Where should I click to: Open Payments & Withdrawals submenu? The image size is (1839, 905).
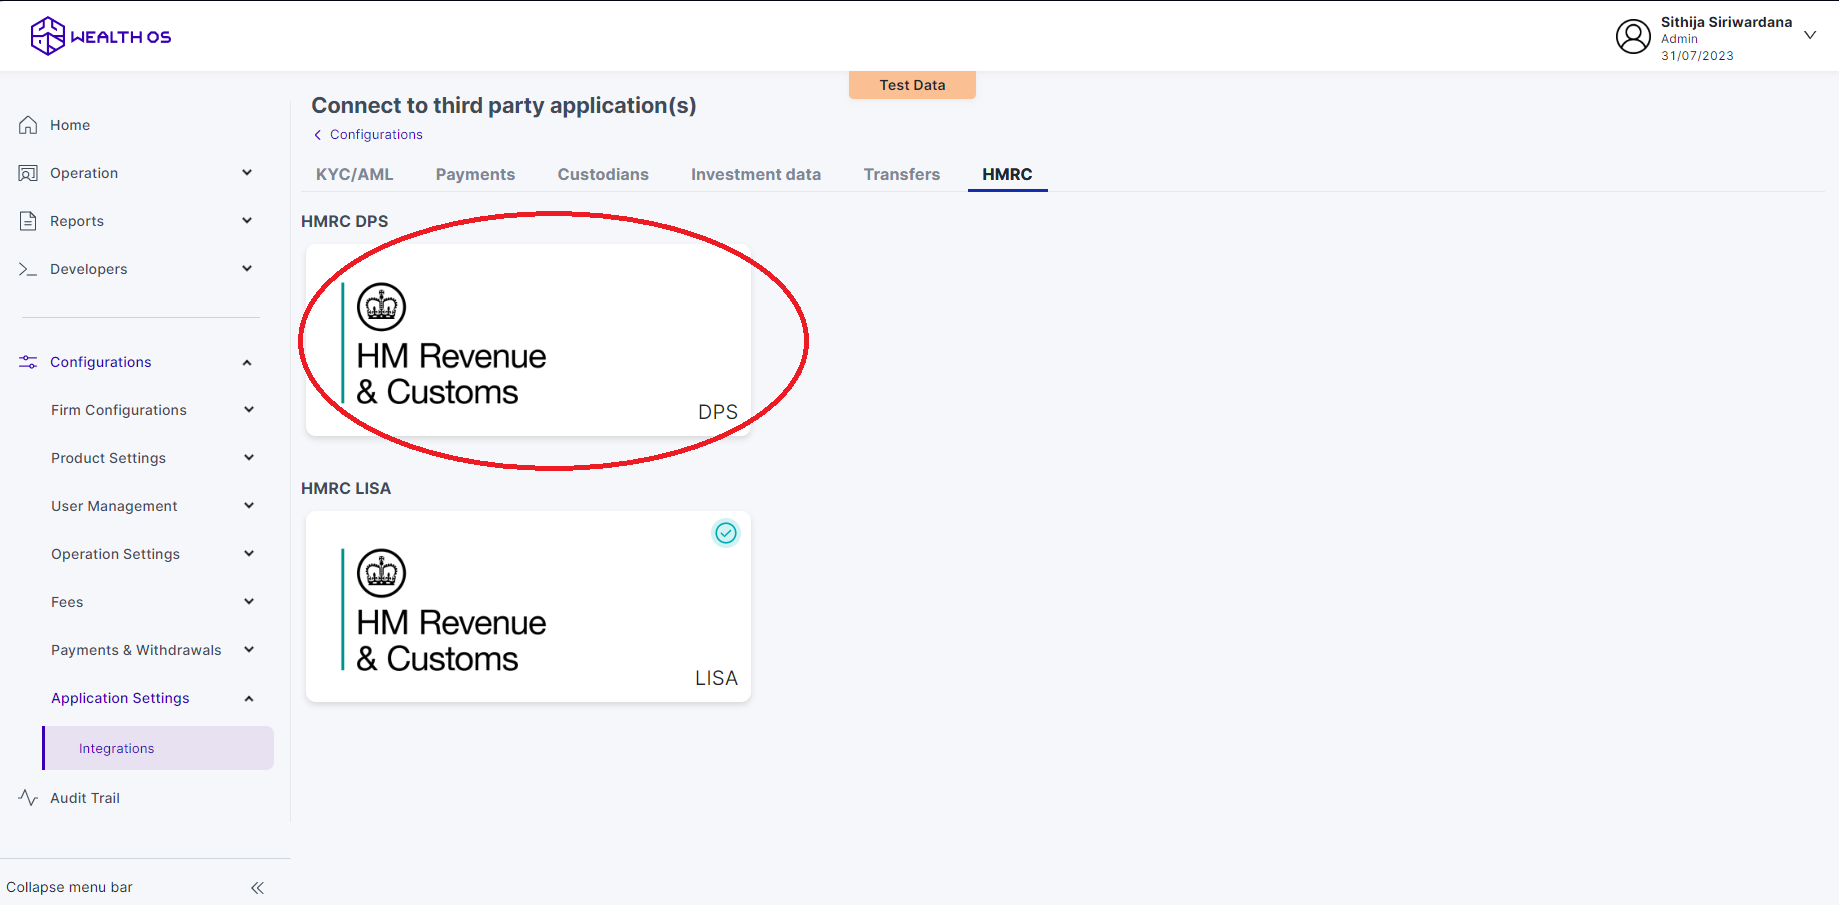136,650
